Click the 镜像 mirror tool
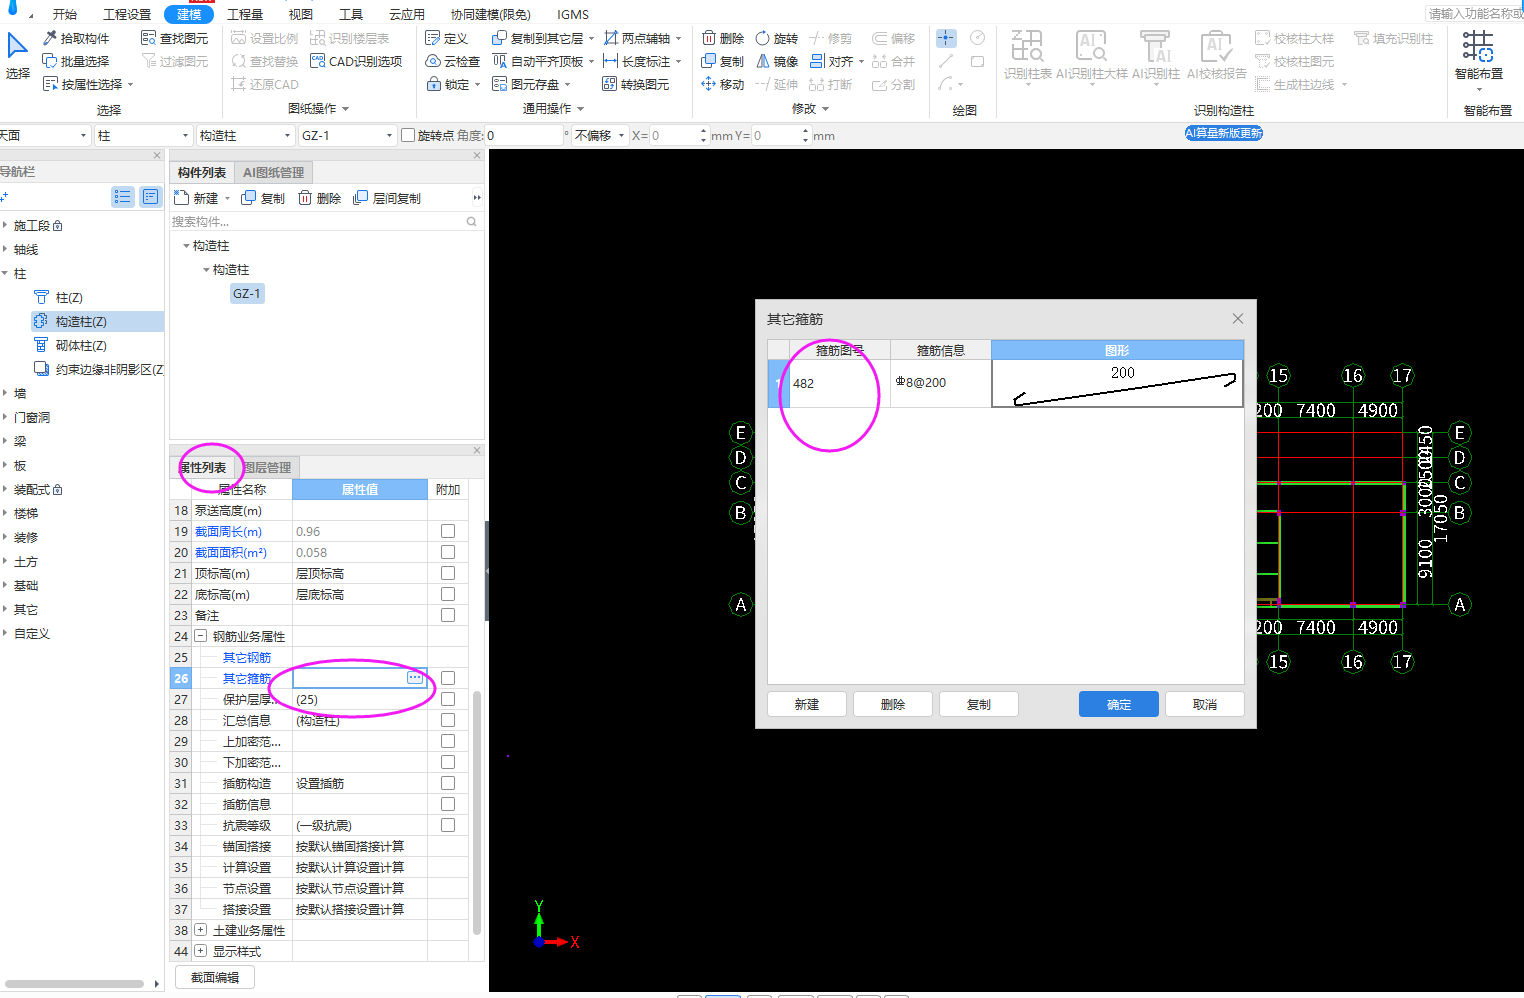This screenshot has height=998, width=1524. pyautogui.click(x=777, y=61)
